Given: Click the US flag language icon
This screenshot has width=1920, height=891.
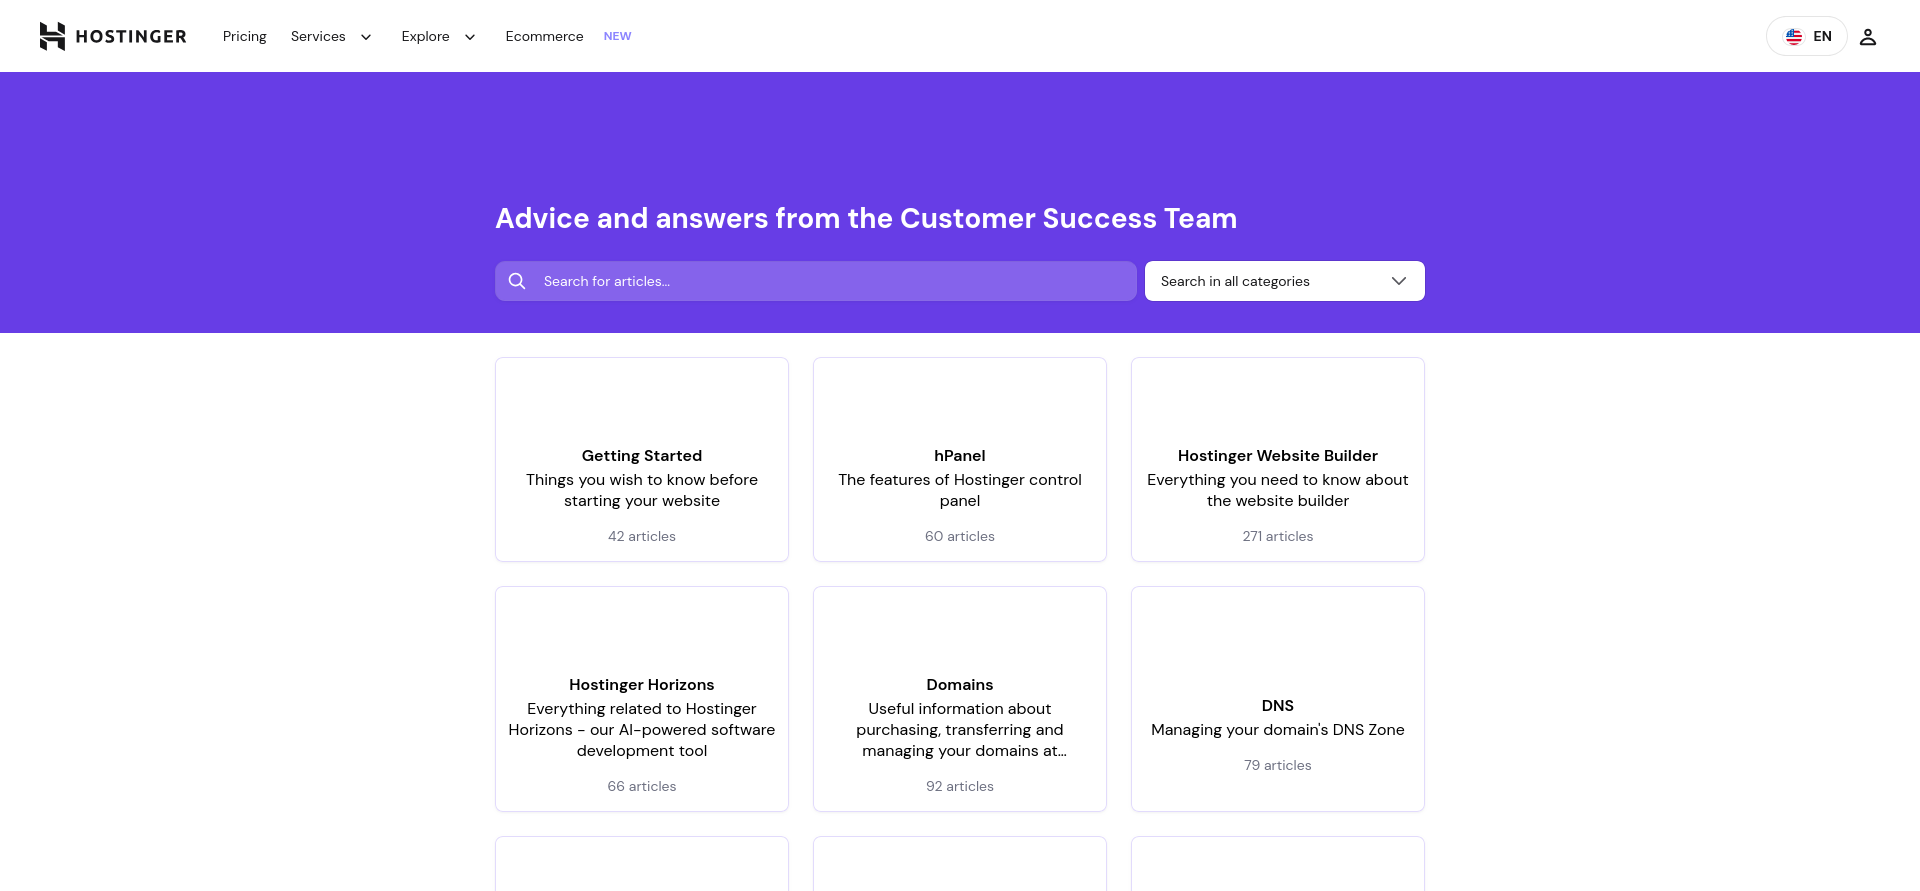Looking at the screenshot, I should pos(1794,36).
